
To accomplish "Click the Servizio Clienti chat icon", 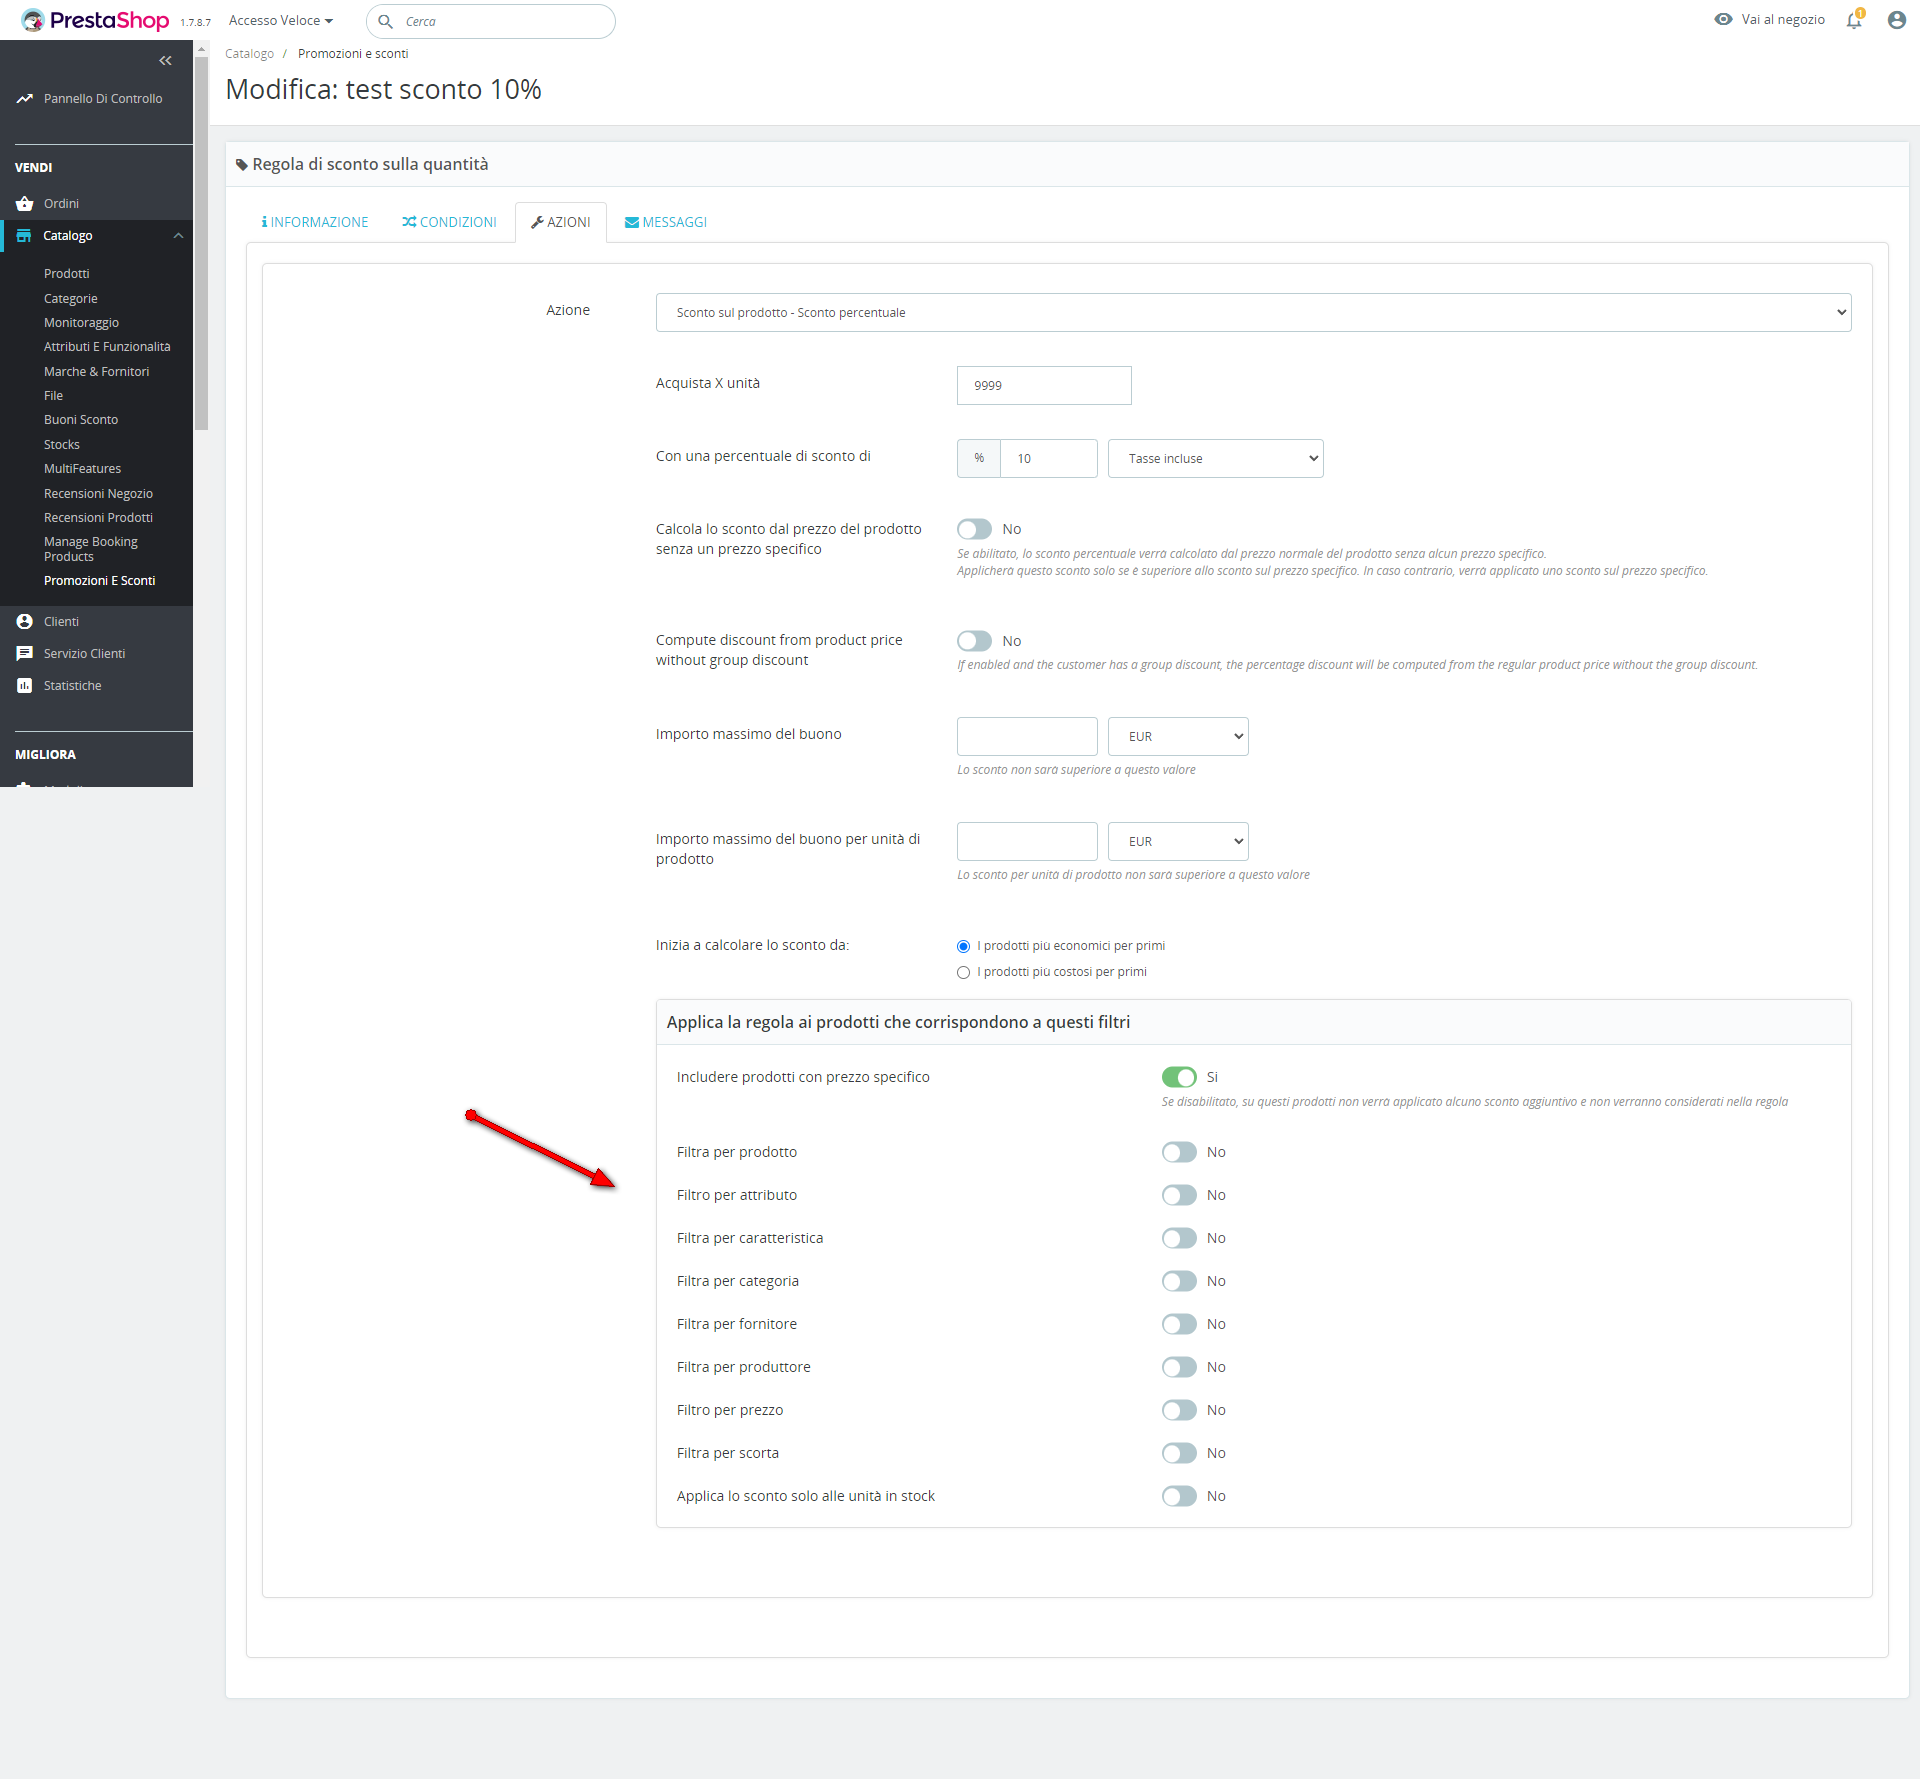I will click(x=25, y=654).
